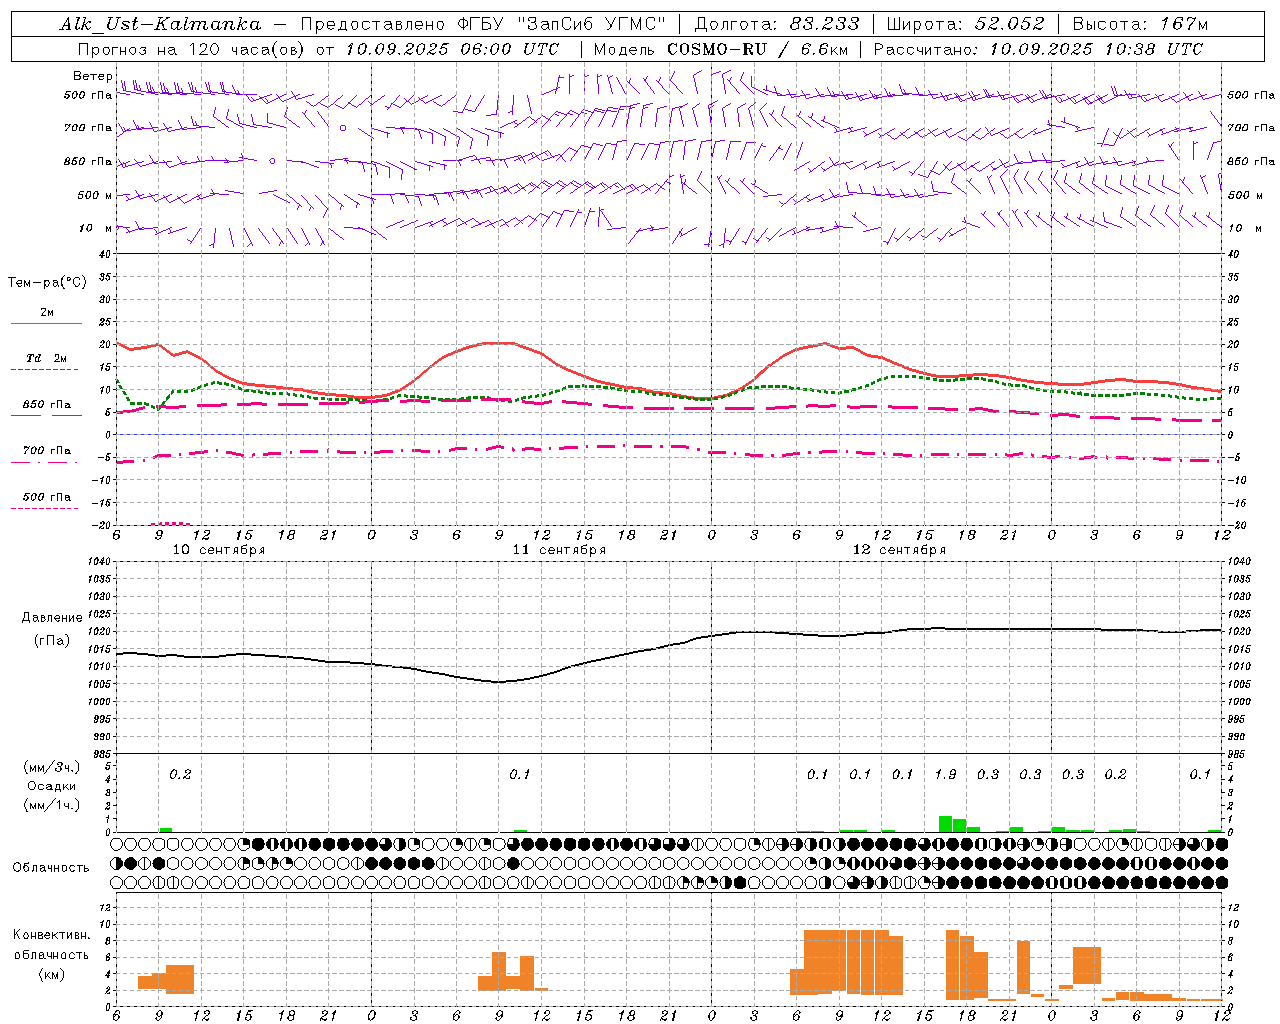This screenshot has height=1024, width=1280.
Task: Click the "Осадки" precipitation label
Action: click(51, 786)
